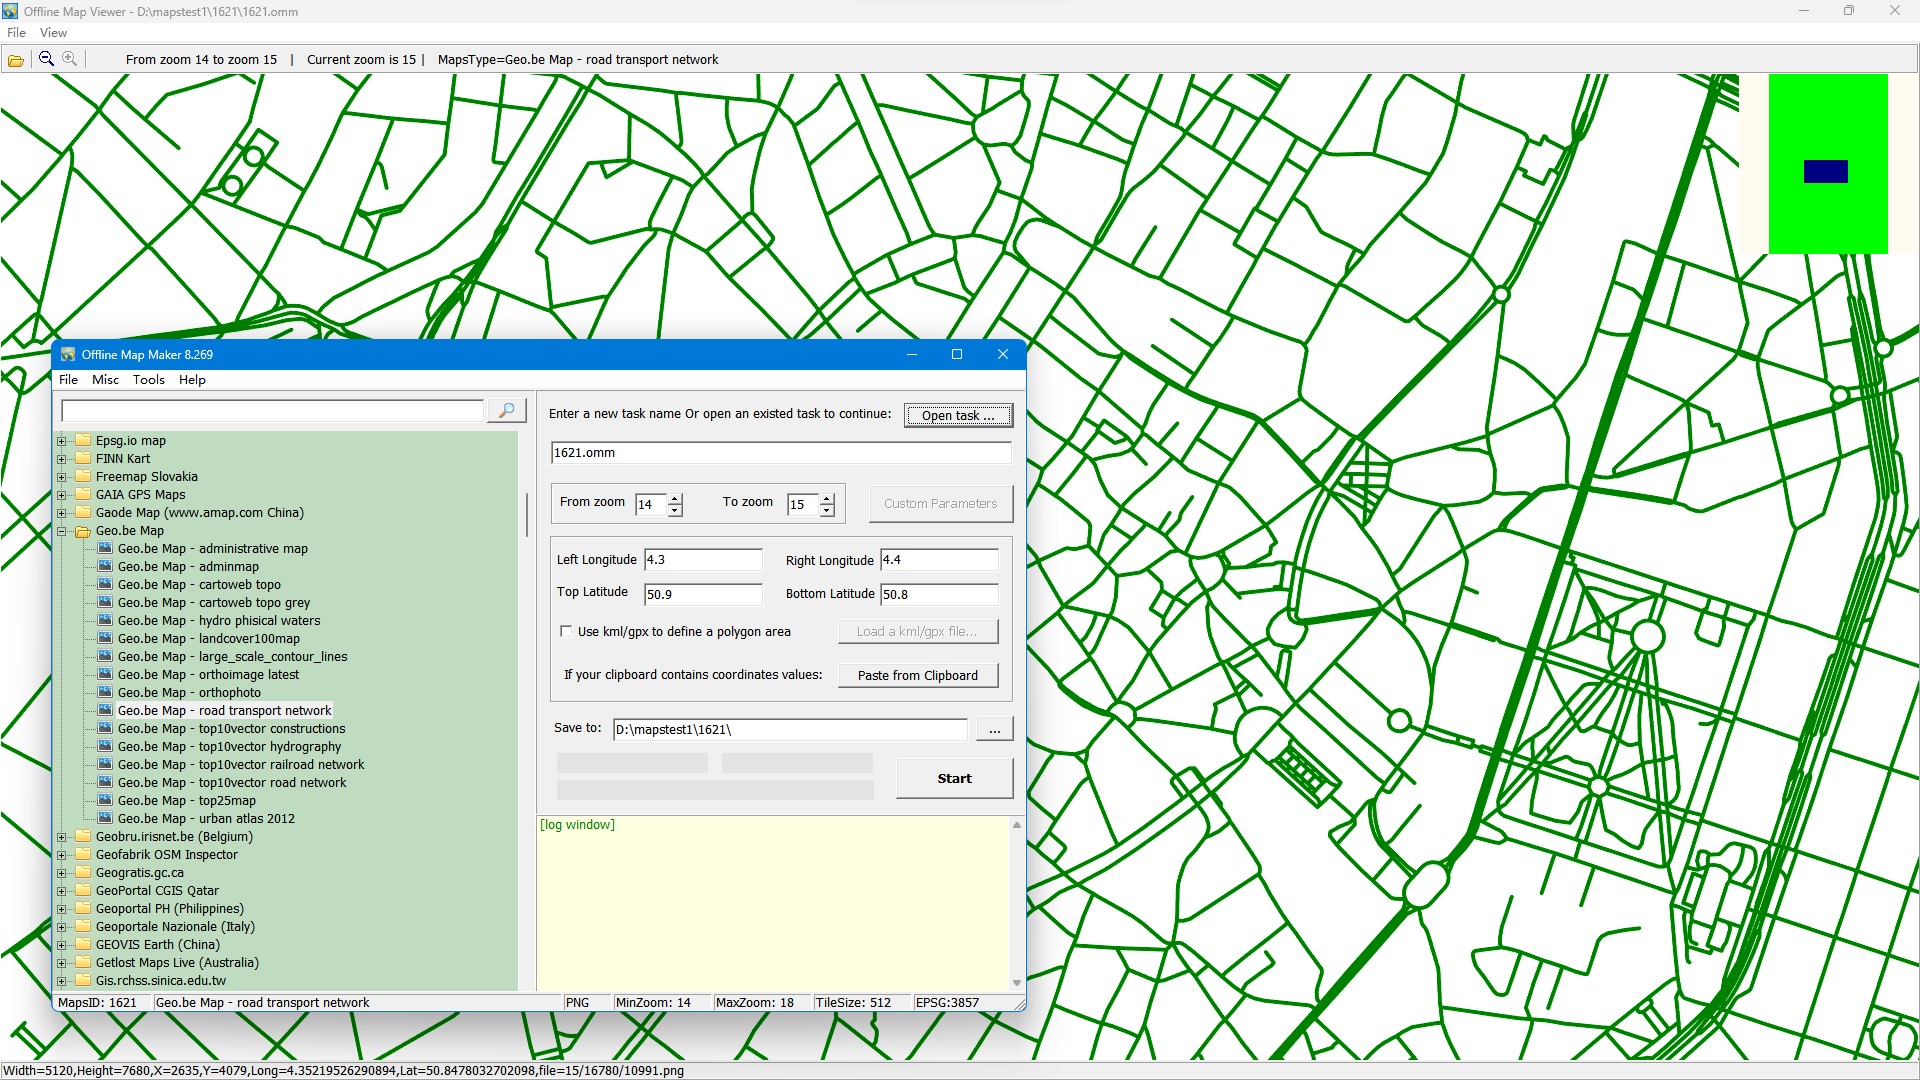Select Getlost Maps Live (Australia) entry
Screen dimensions: 1920x1080
pyautogui.click(x=177, y=963)
